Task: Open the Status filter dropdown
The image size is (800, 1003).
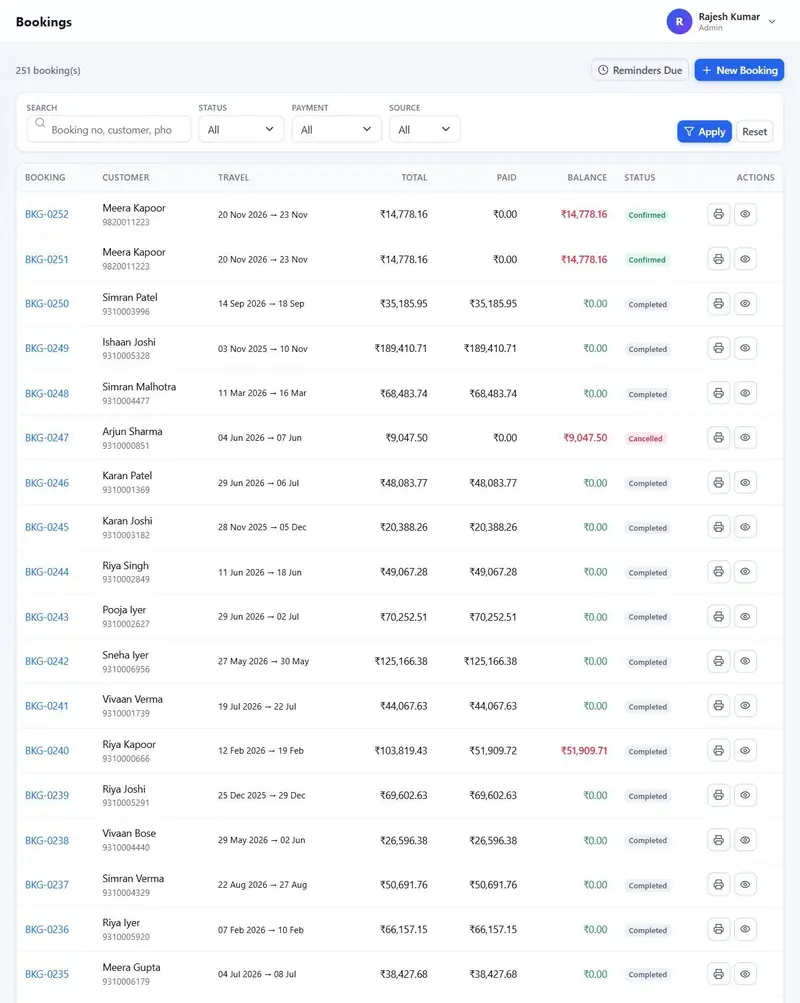Action: [x=240, y=129]
